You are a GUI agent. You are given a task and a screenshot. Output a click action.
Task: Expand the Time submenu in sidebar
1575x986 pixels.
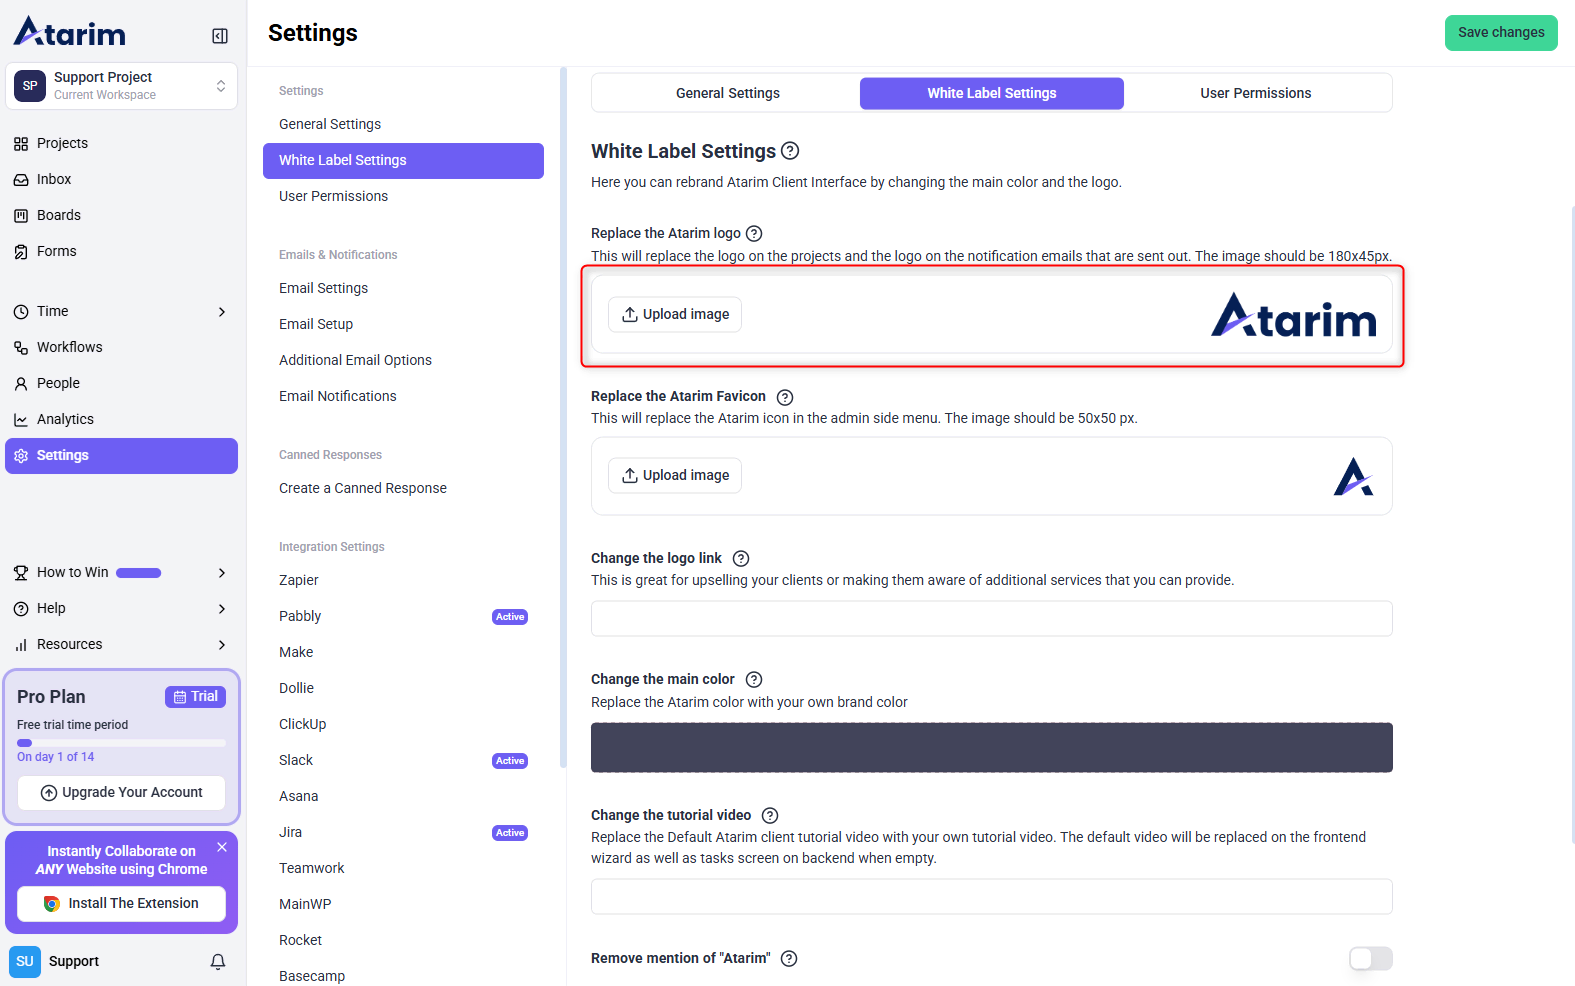pyautogui.click(x=221, y=312)
